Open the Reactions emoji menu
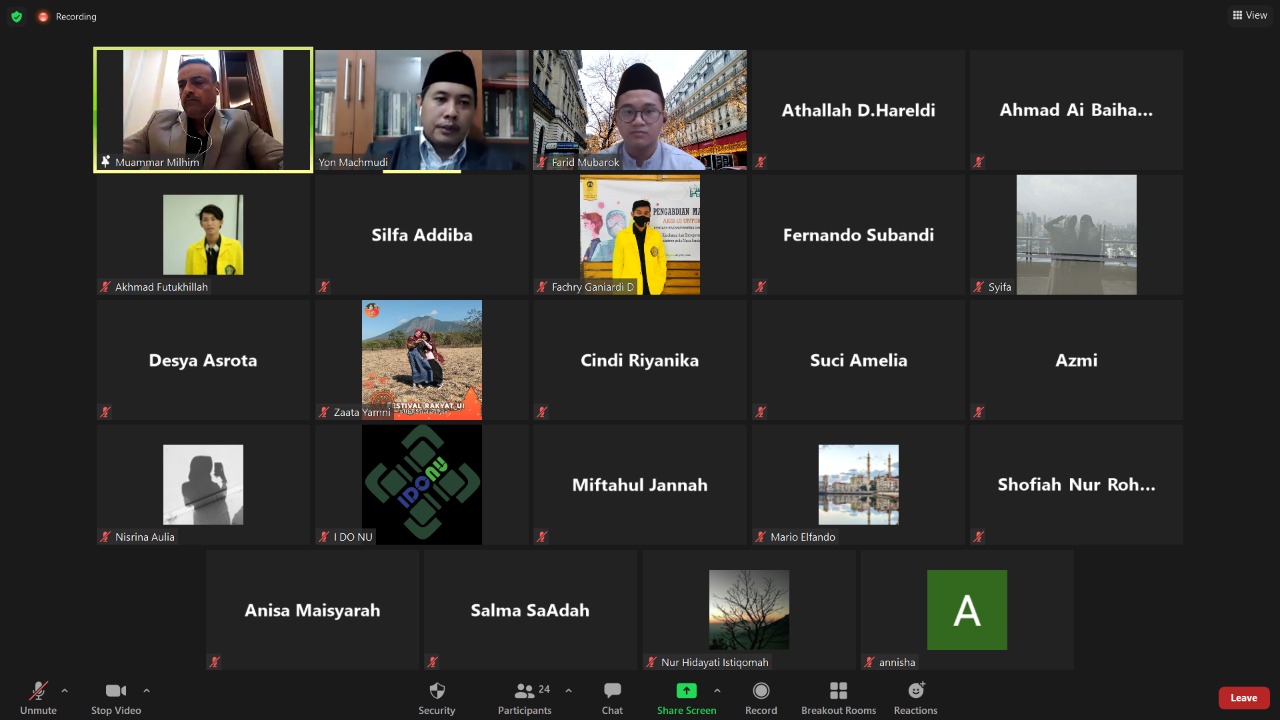The height and width of the screenshot is (720, 1280). click(x=915, y=692)
